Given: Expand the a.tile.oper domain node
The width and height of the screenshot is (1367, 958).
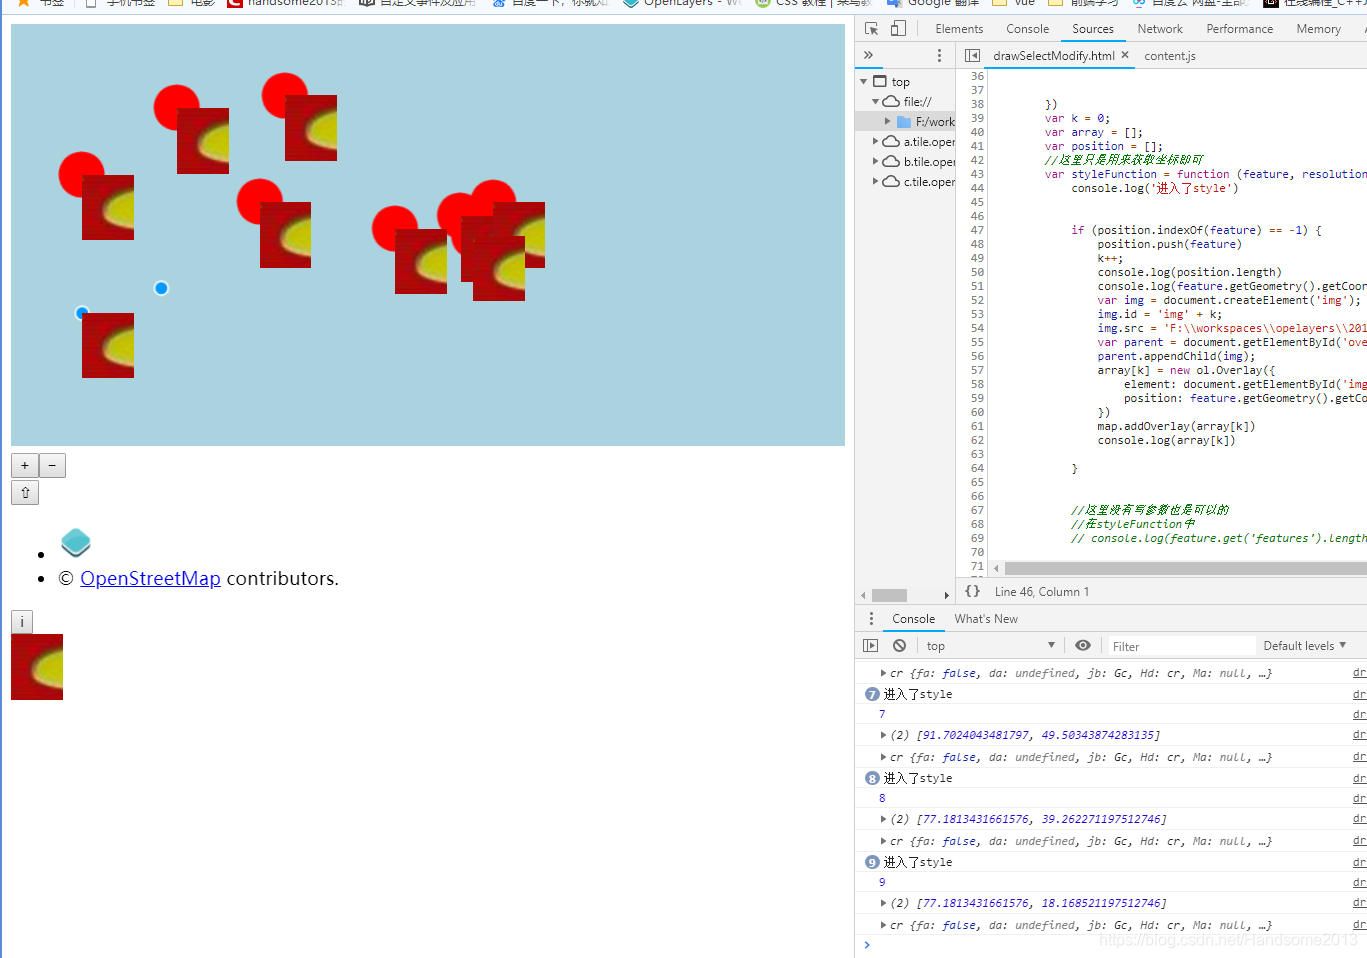Looking at the screenshot, I should click(x=876, y=142).
